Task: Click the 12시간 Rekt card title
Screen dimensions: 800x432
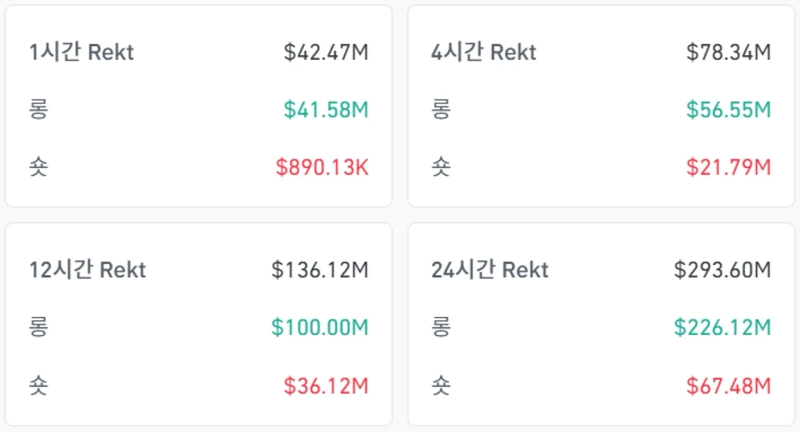Action: point(88,270)
